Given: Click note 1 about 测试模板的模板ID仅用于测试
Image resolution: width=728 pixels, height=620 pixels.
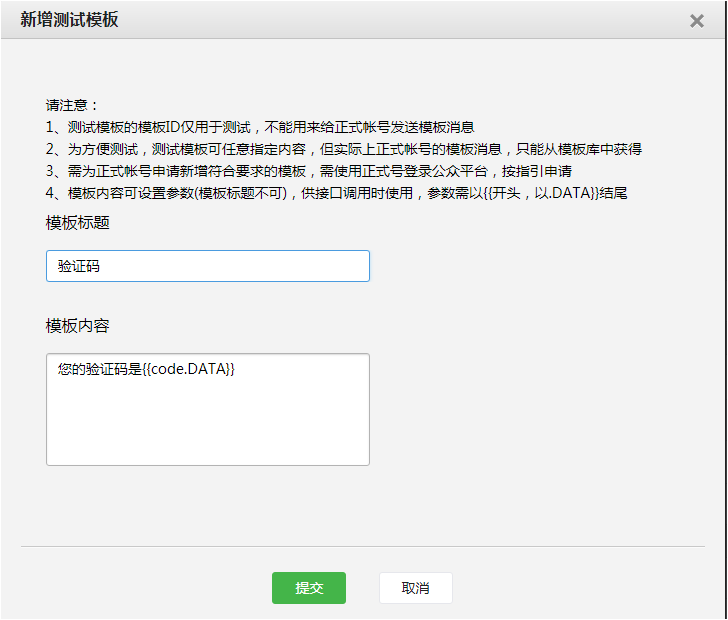Looking at the screenshot, I should (x=260, y=127).
